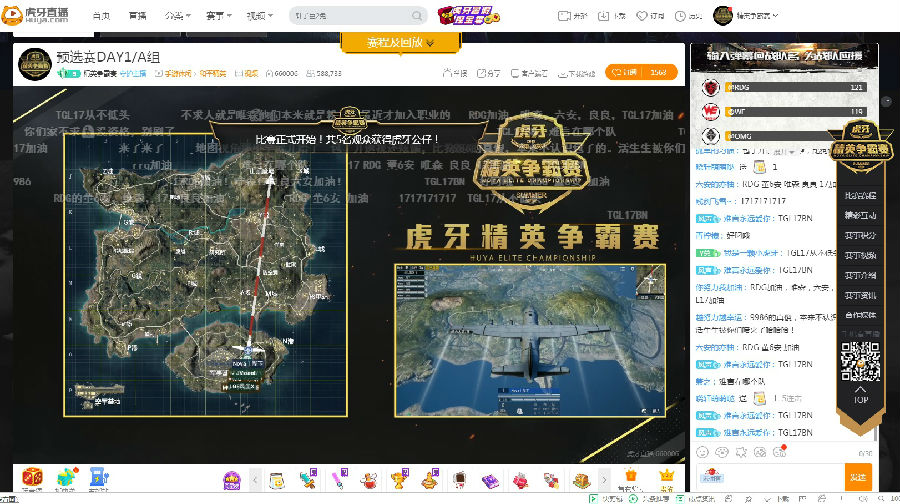Open 合作媒体 in side menu
900x504 pixels.
(x=860, y=315)
